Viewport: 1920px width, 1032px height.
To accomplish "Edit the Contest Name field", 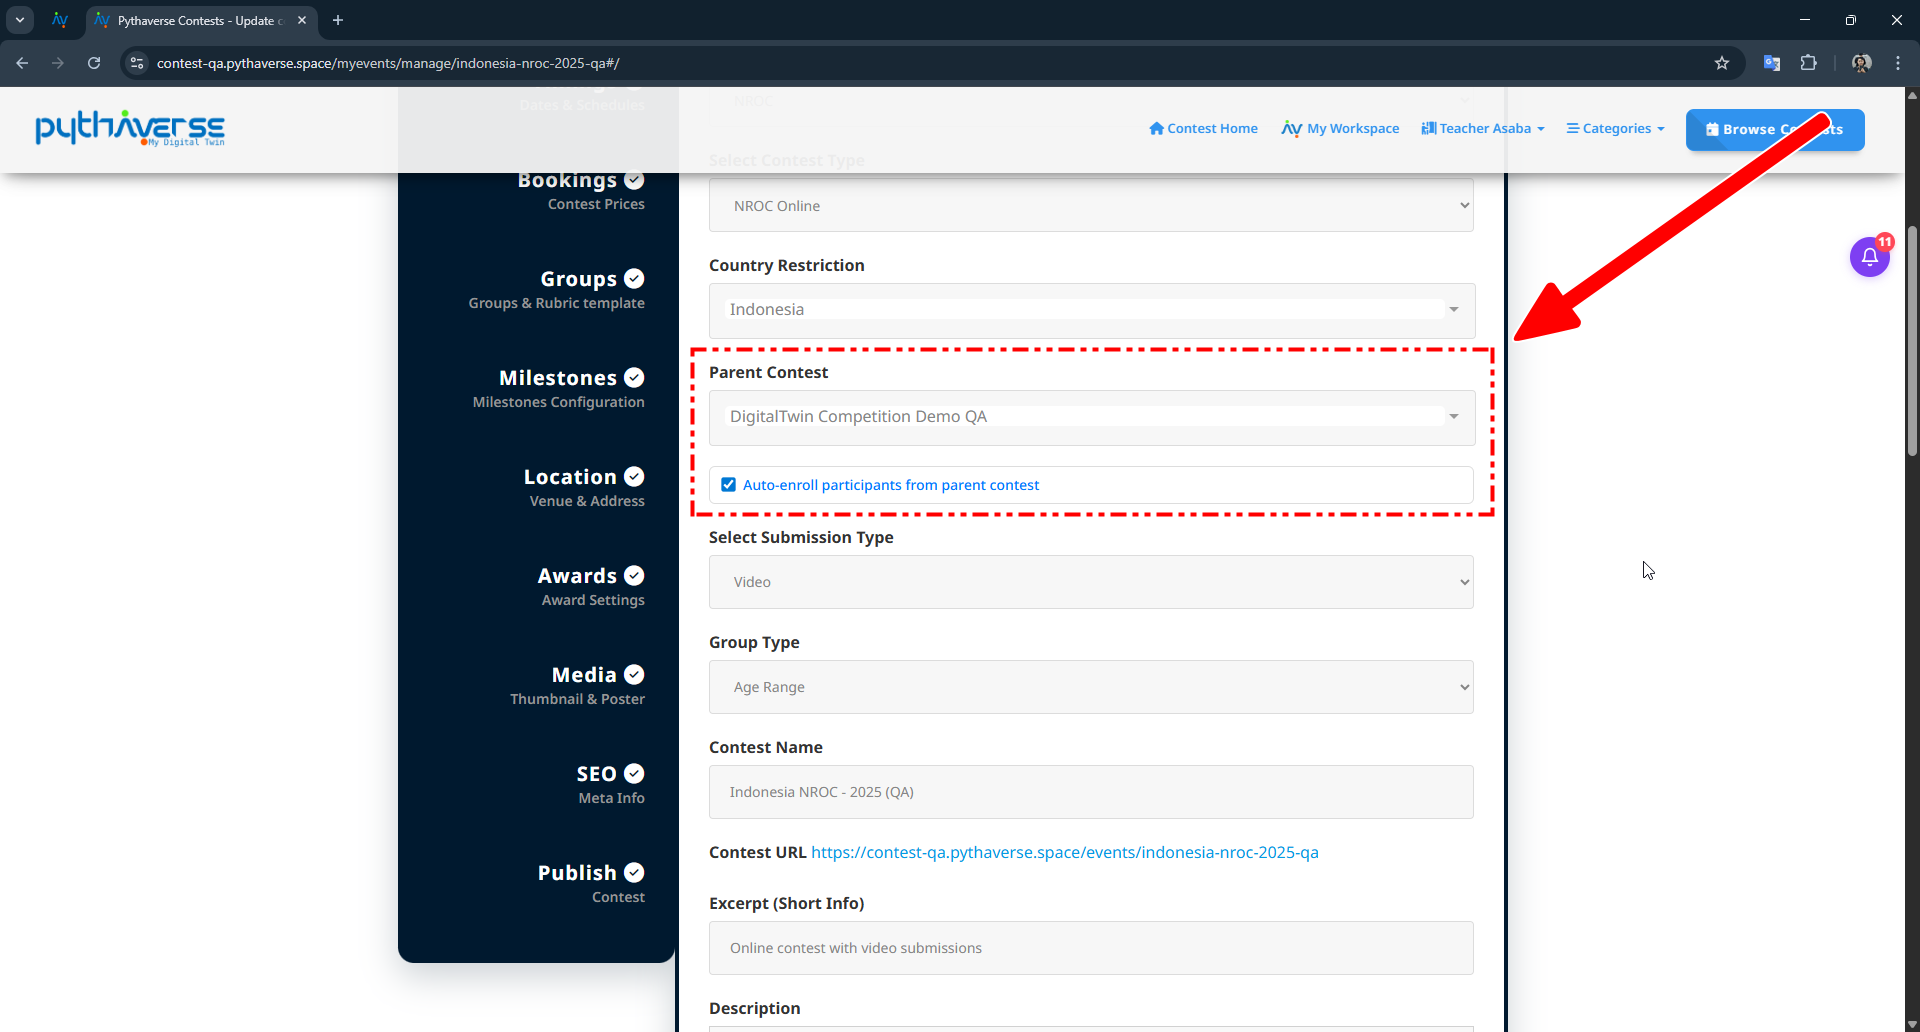I will [1091, 792].
